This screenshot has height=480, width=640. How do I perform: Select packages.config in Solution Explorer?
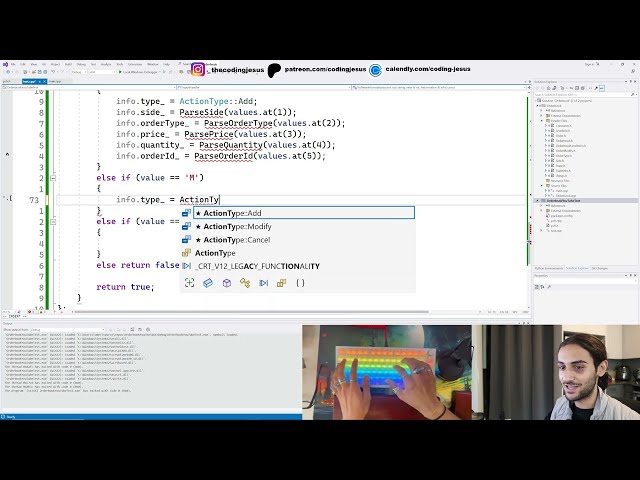click(x=562, y=216)
